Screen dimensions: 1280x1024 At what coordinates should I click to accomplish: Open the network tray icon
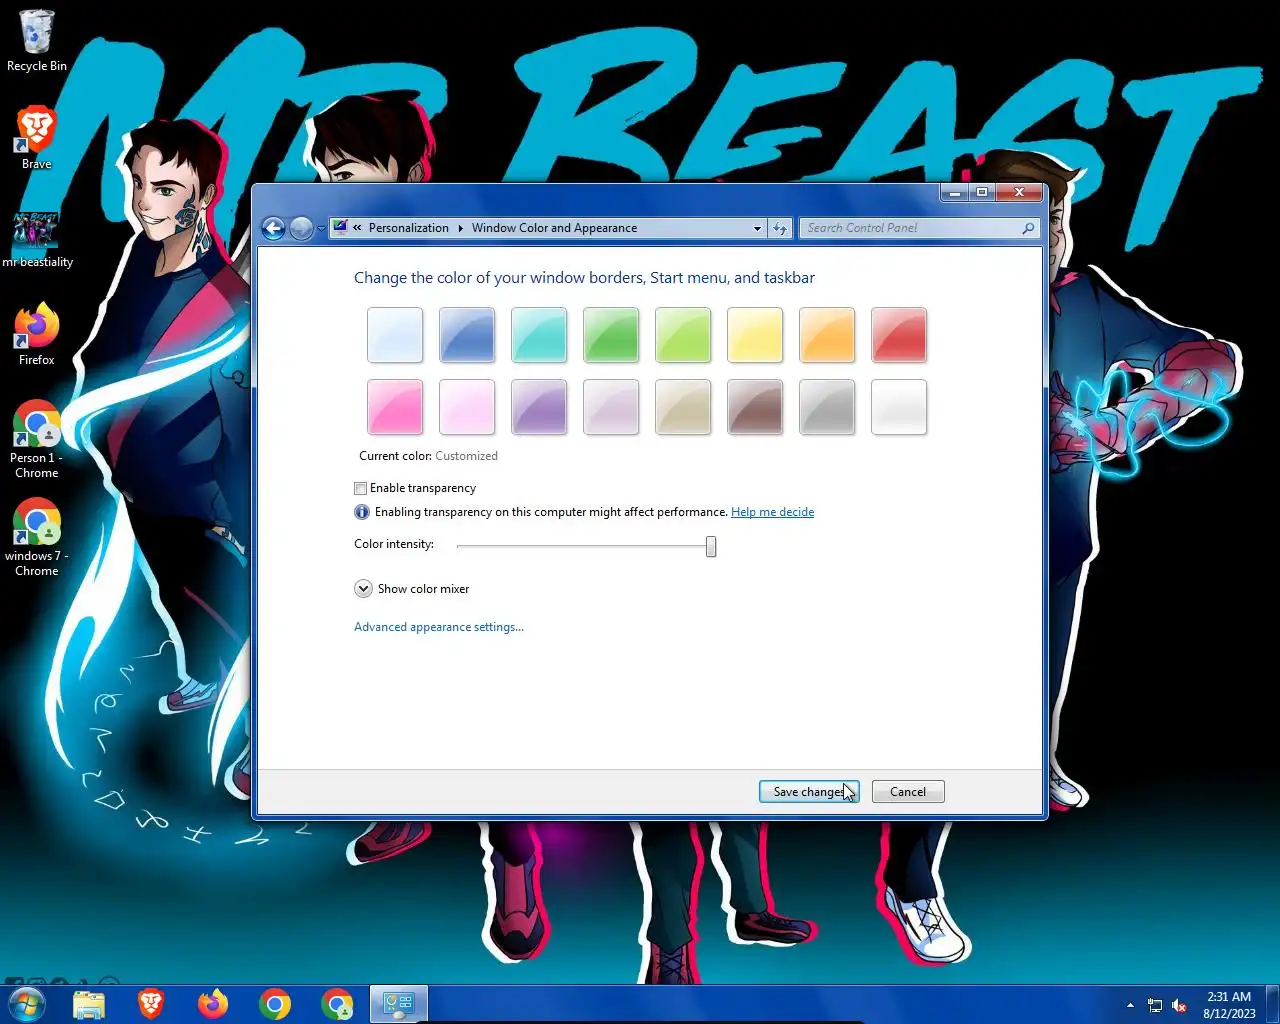click(x=1155, y=1005)
